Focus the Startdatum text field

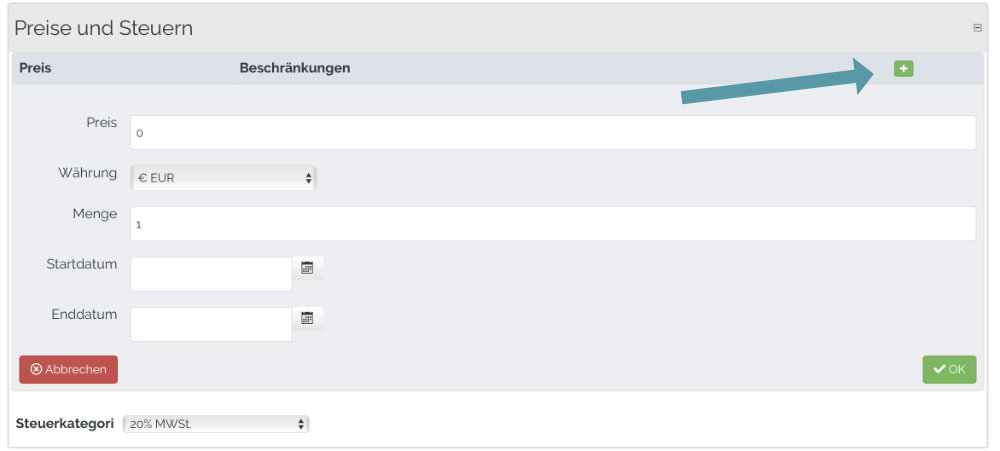click(x=211, y=274)
